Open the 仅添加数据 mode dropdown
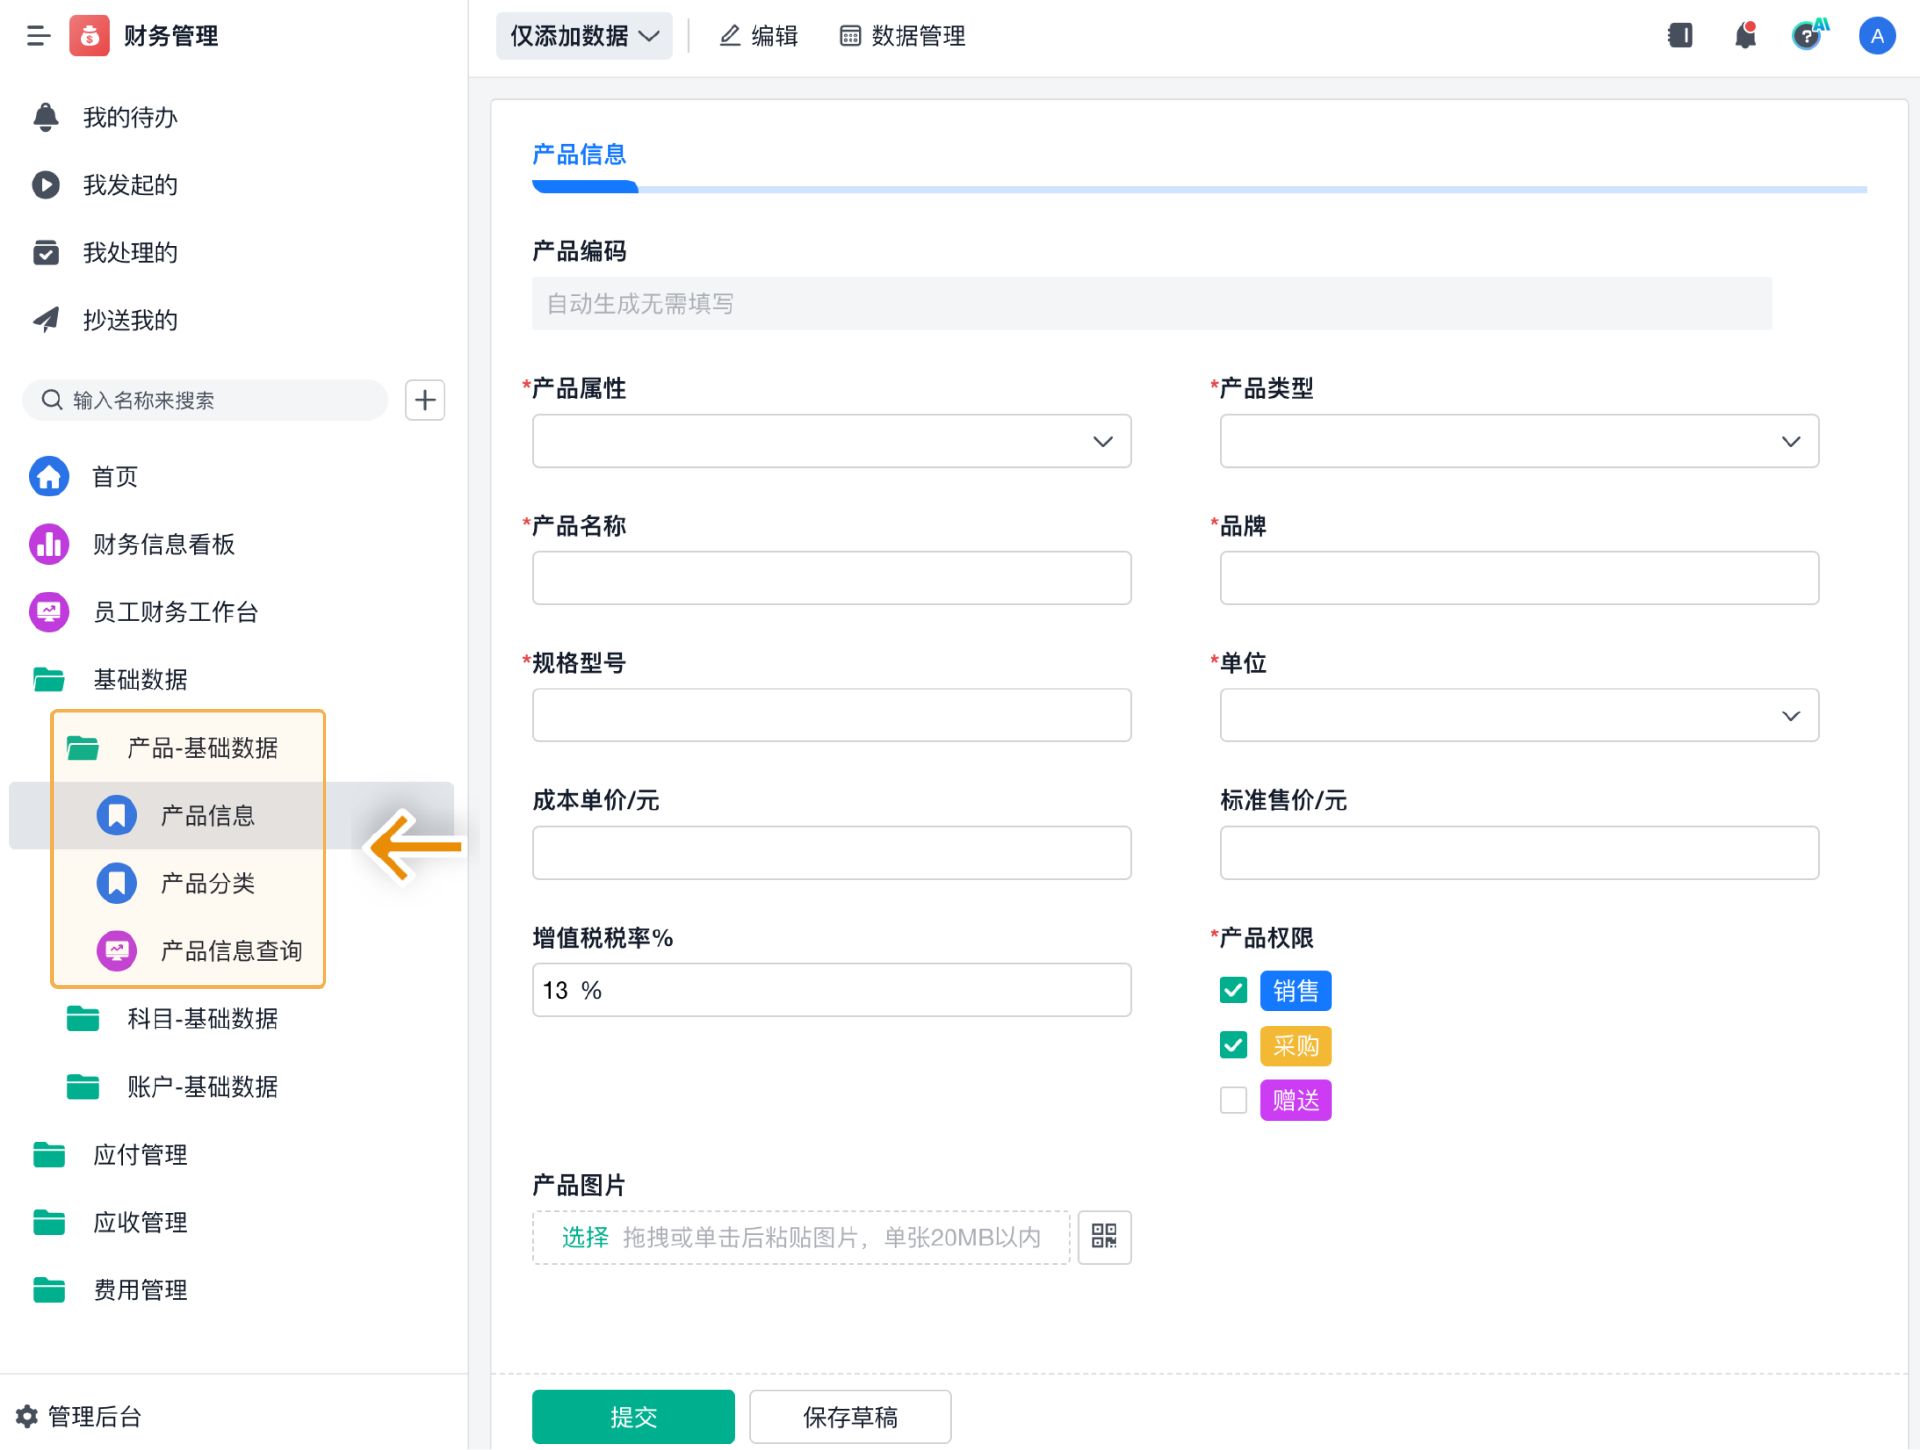The image size is (1920, 1450). click(584, 36)
